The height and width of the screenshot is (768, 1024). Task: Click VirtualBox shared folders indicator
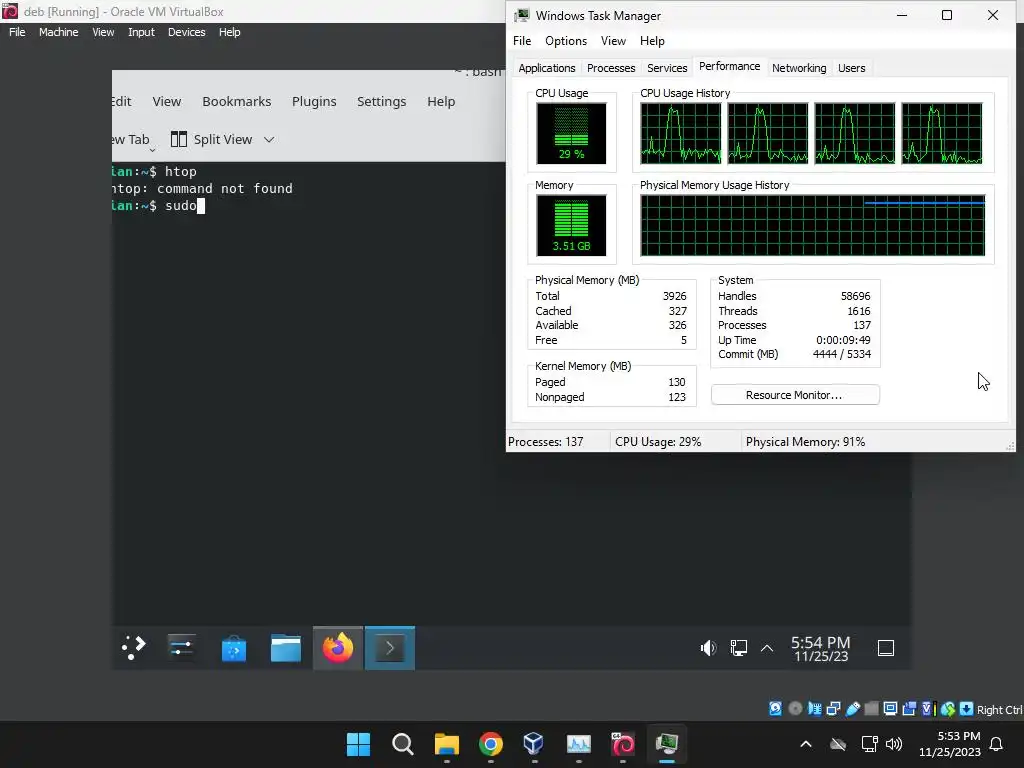(871, 709)
